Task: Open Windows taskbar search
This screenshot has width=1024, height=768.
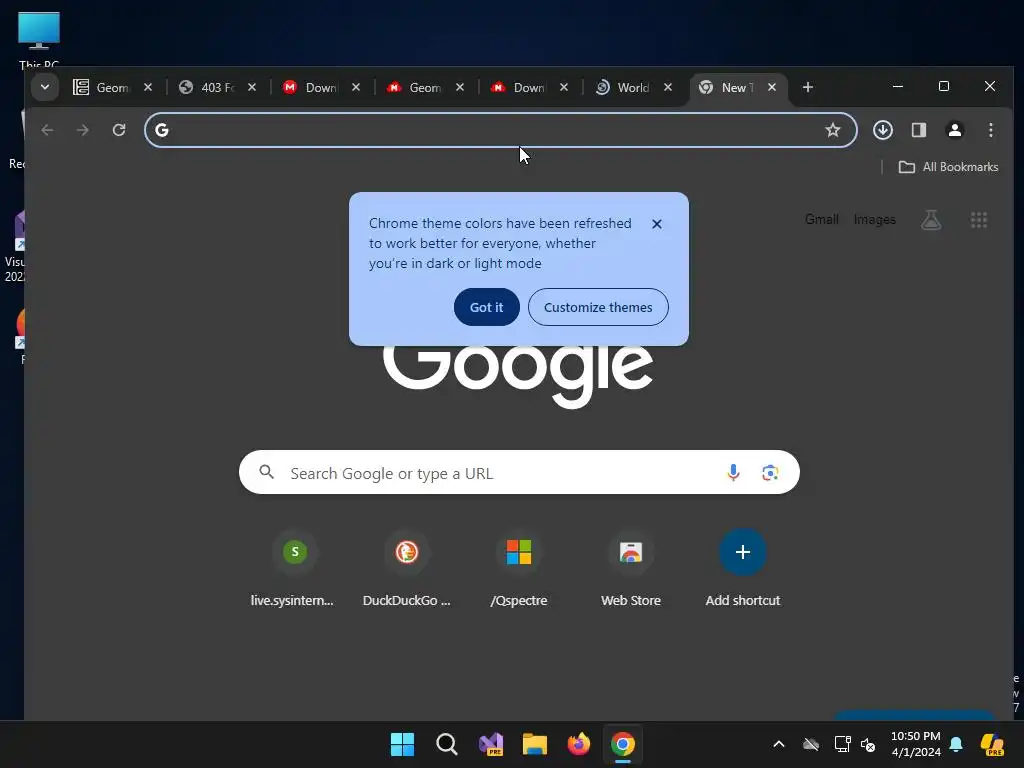Action: [x=447, y=744]
